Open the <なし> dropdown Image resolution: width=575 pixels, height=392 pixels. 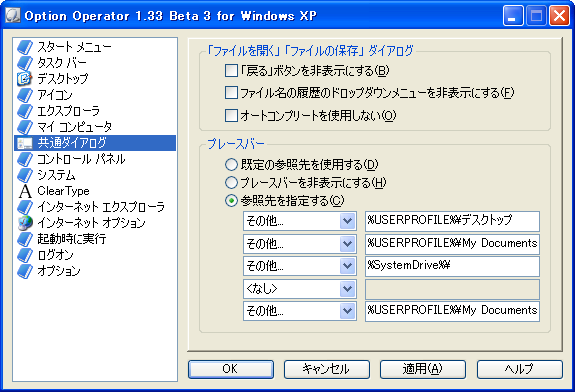(347, 289)
